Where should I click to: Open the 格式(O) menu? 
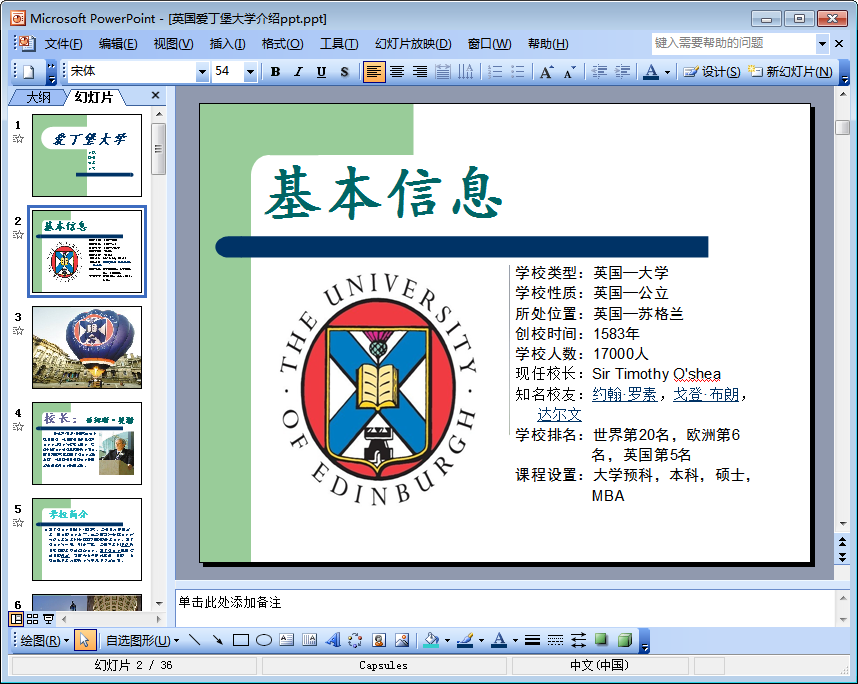pyautogui.click(x=282, y=44)
